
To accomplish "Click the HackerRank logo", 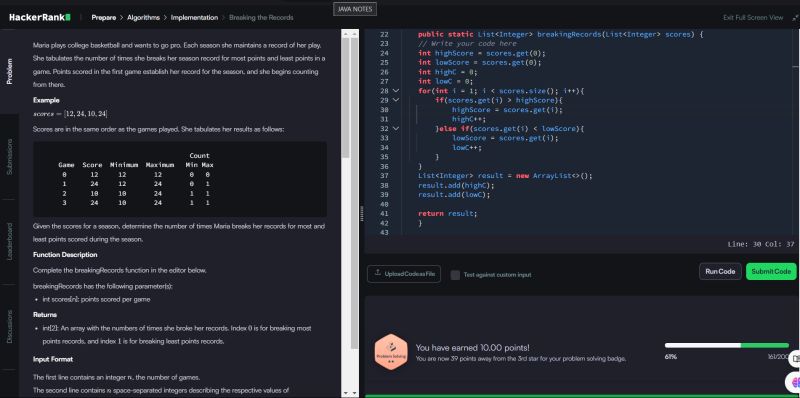I will (40, 17).
